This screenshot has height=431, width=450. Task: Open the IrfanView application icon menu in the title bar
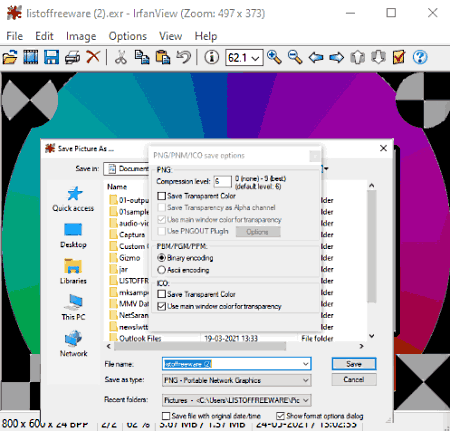pyautogui.click(x=14, y=13)
